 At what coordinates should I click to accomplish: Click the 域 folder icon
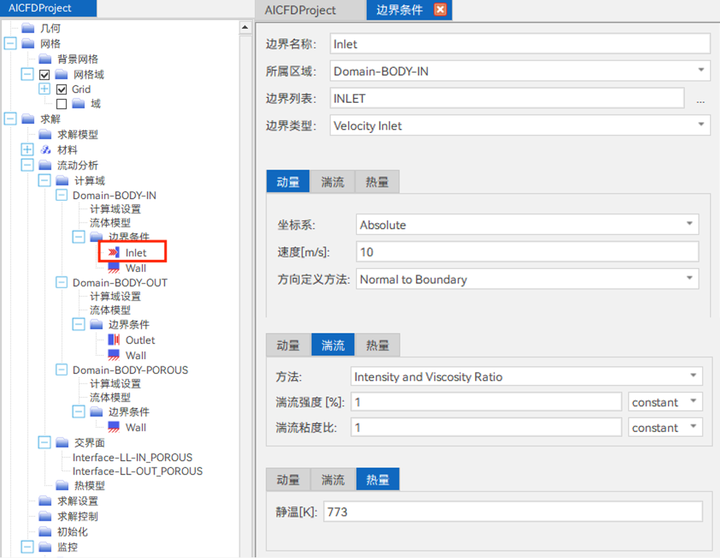pos(79,104)
